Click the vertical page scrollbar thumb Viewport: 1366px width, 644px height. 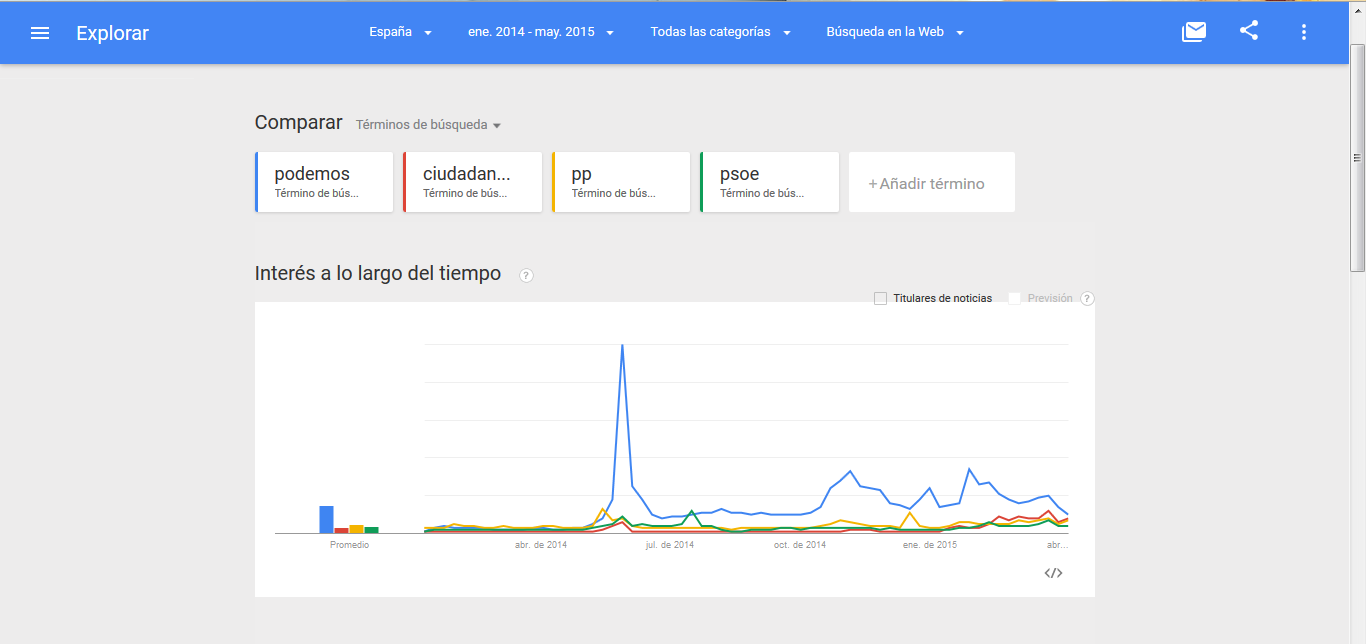[1357, 157]
